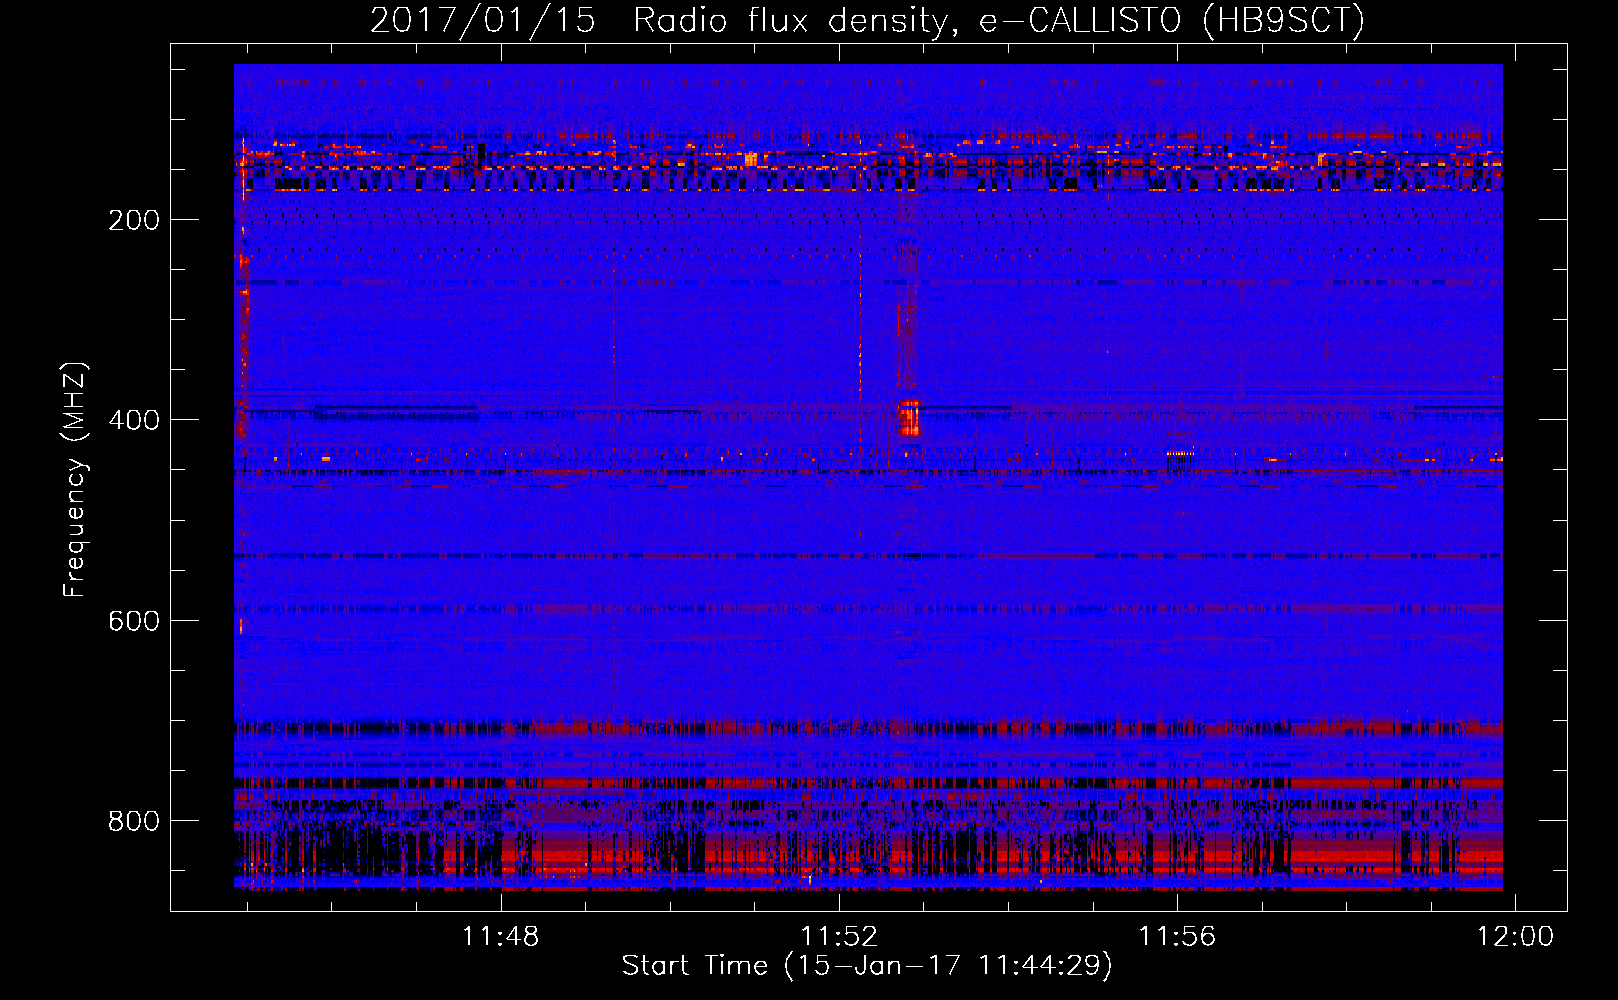Click the 400 frequency tick label

(x=134, y=420)
